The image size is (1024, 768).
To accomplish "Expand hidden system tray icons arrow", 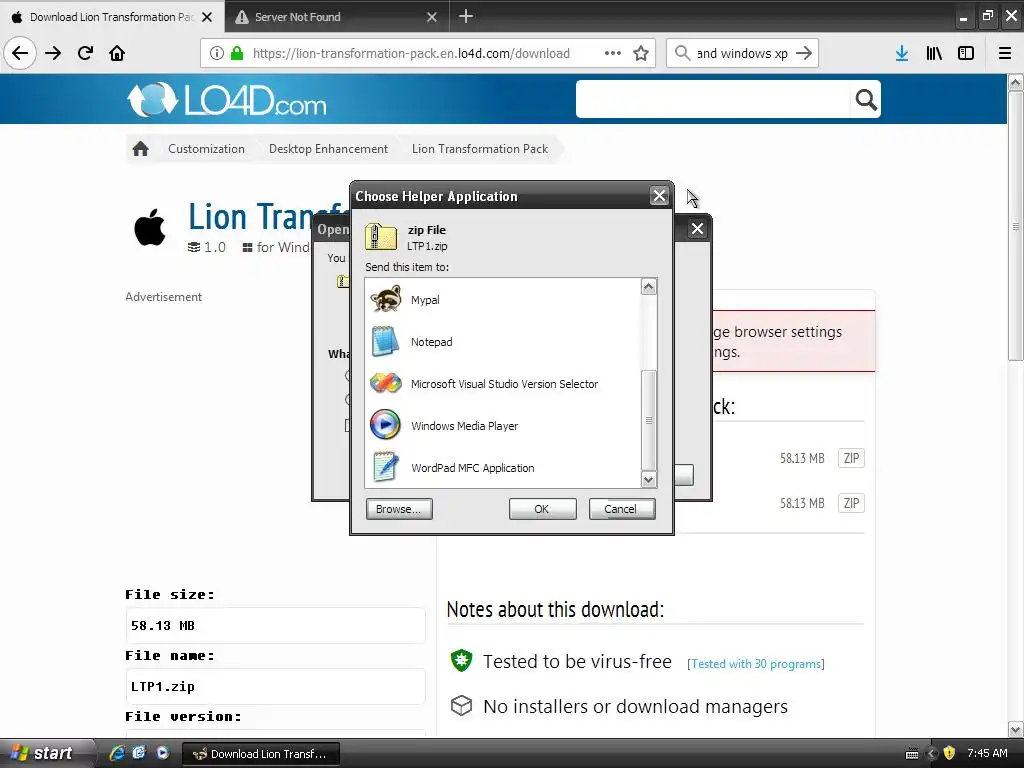I will 932,754.
